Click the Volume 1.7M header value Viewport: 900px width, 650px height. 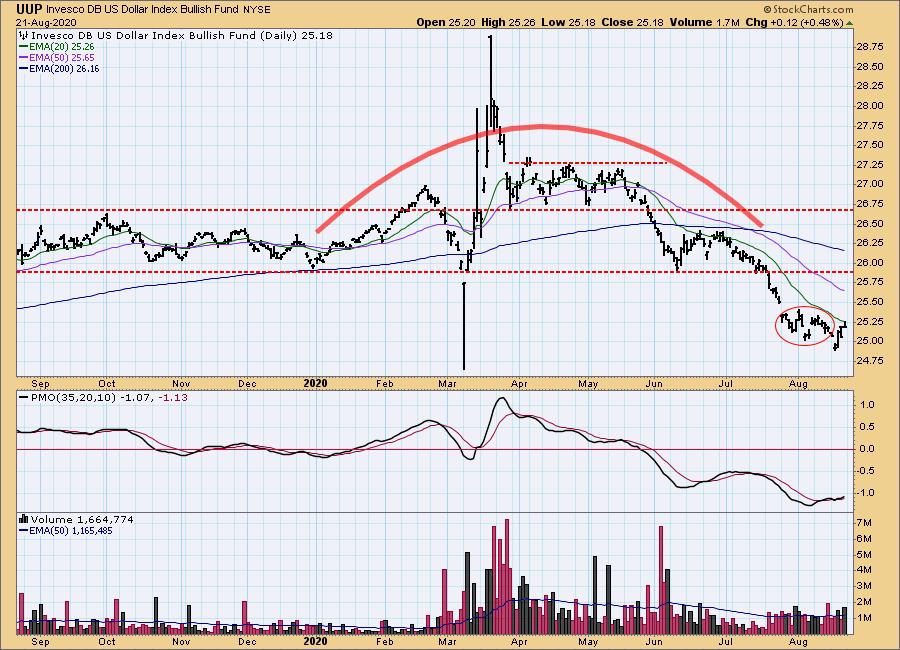click(x=704, y=22)
